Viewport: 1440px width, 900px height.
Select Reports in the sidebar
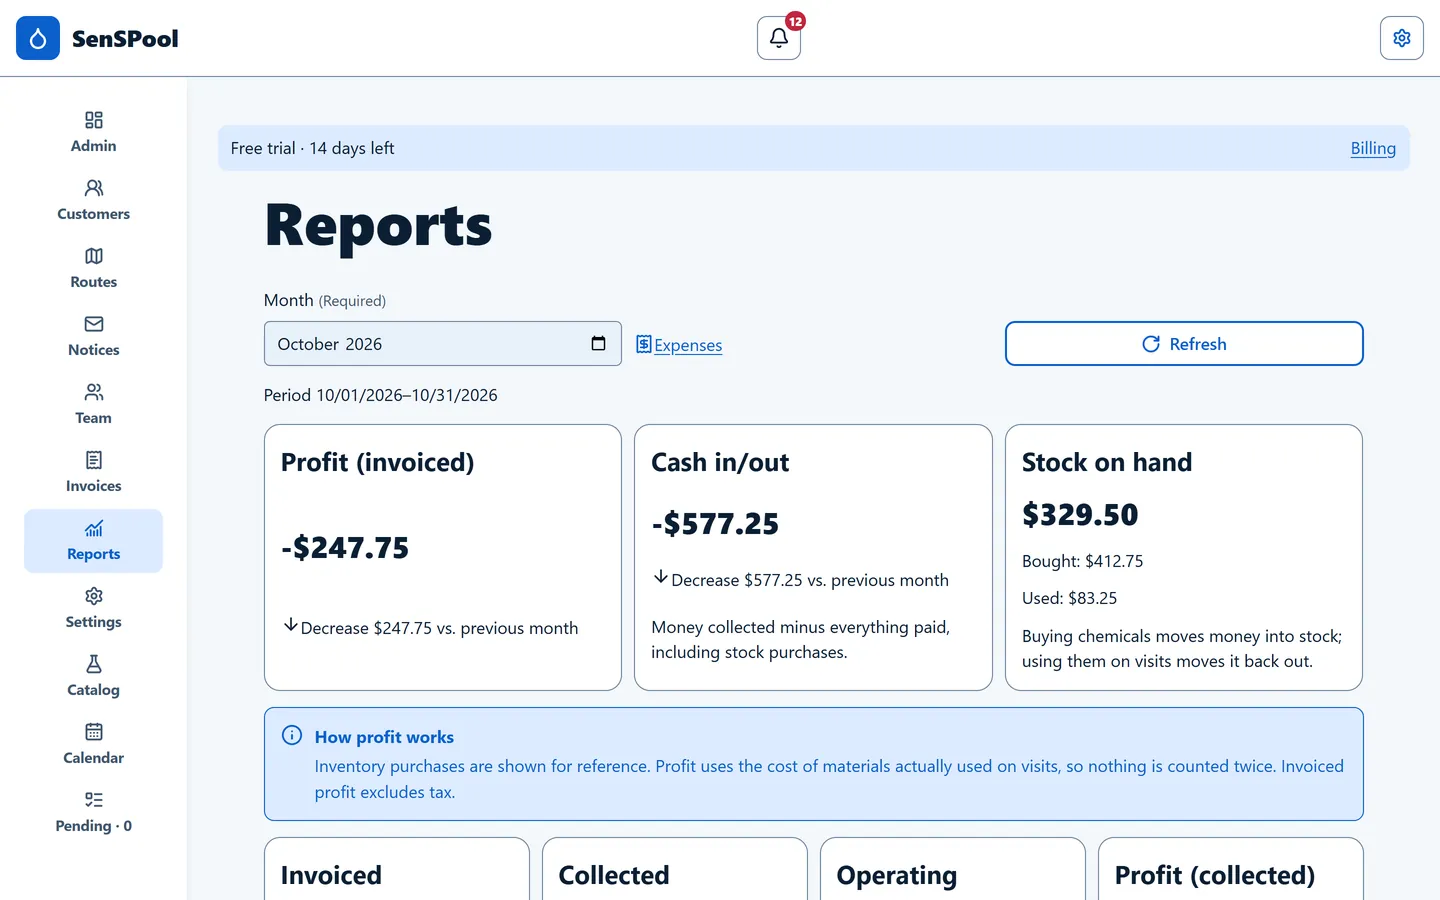point(94,540)
